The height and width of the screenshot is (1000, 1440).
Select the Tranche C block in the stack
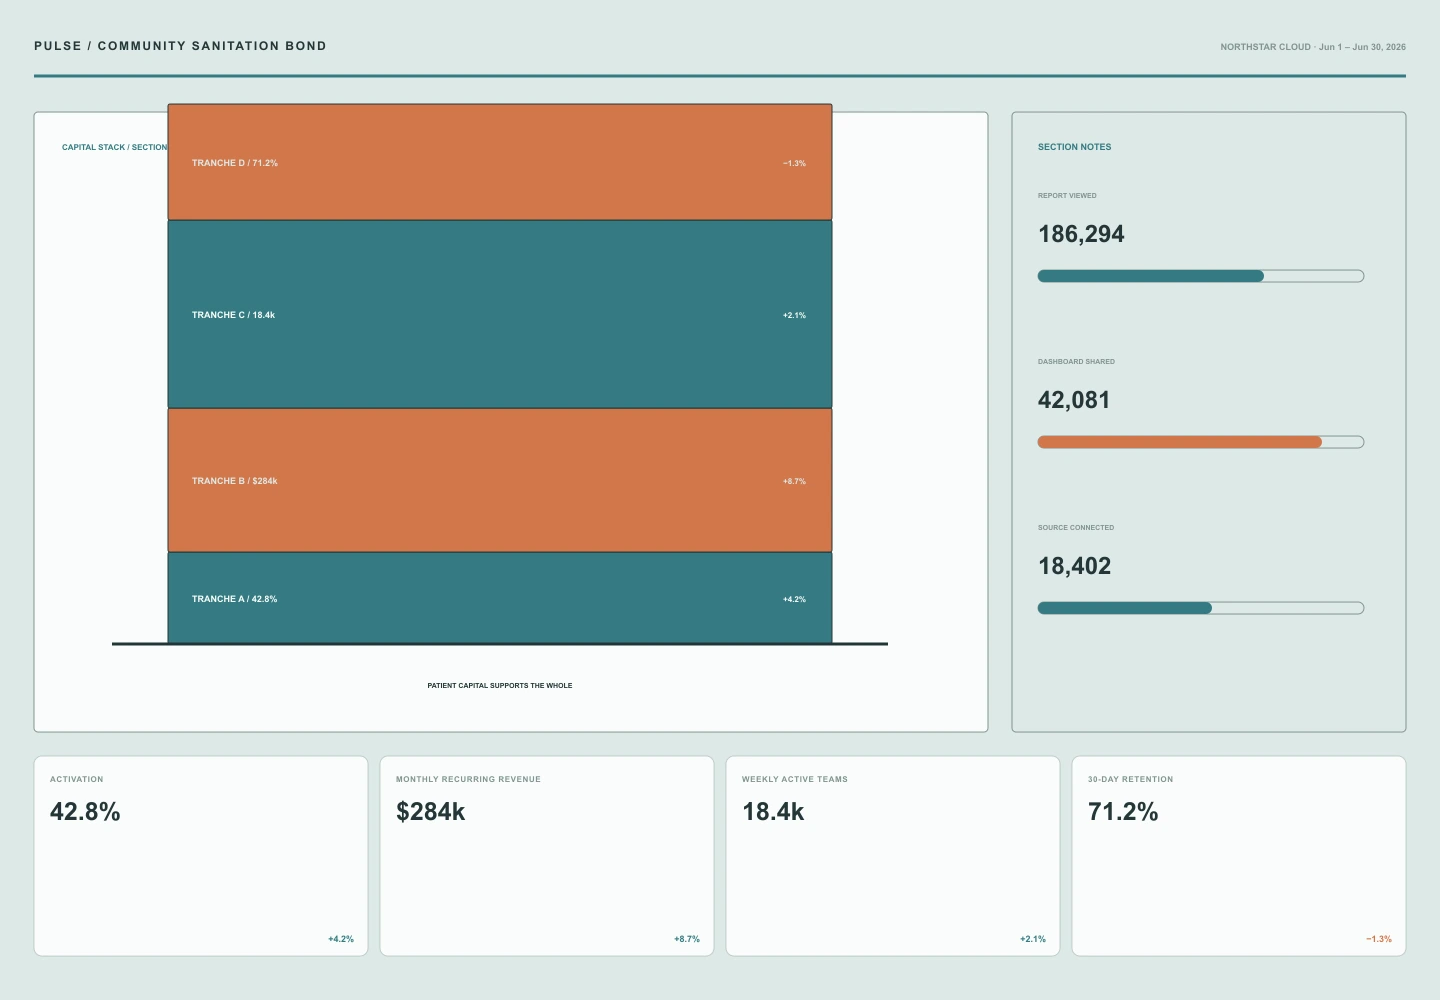coord(500,314)
